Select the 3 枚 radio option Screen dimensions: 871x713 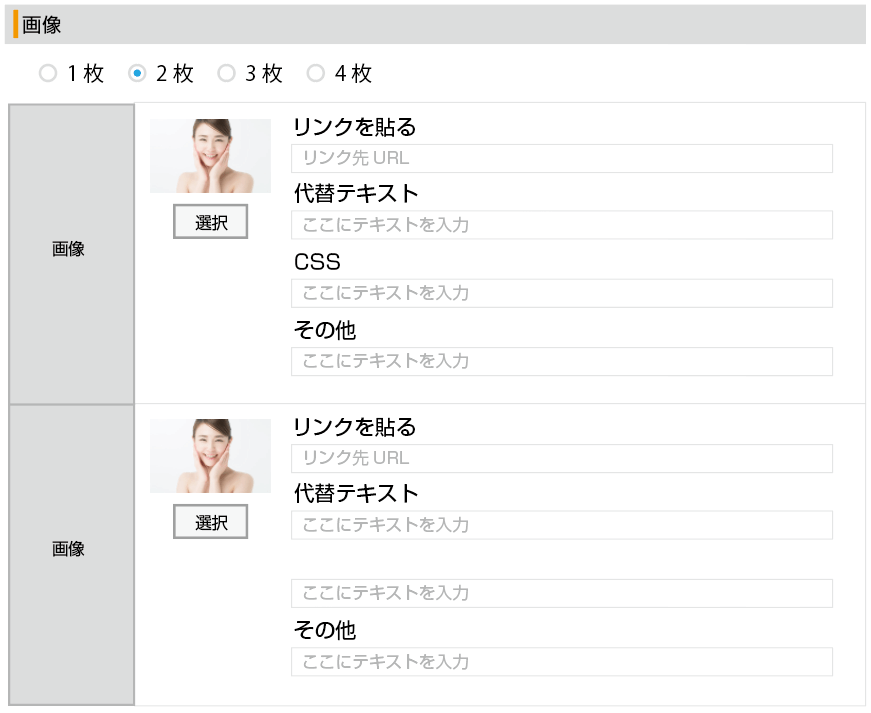pyautogui.click(x=226, y=73)
